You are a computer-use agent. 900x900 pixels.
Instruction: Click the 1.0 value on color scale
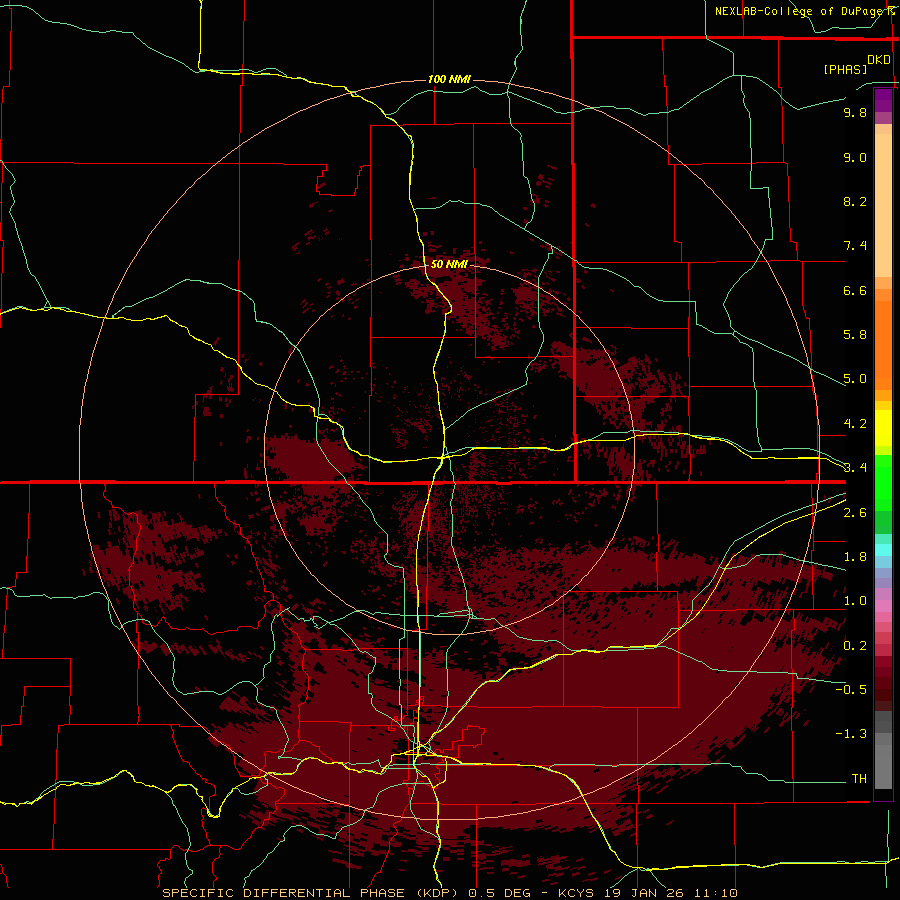pos(855,601)
